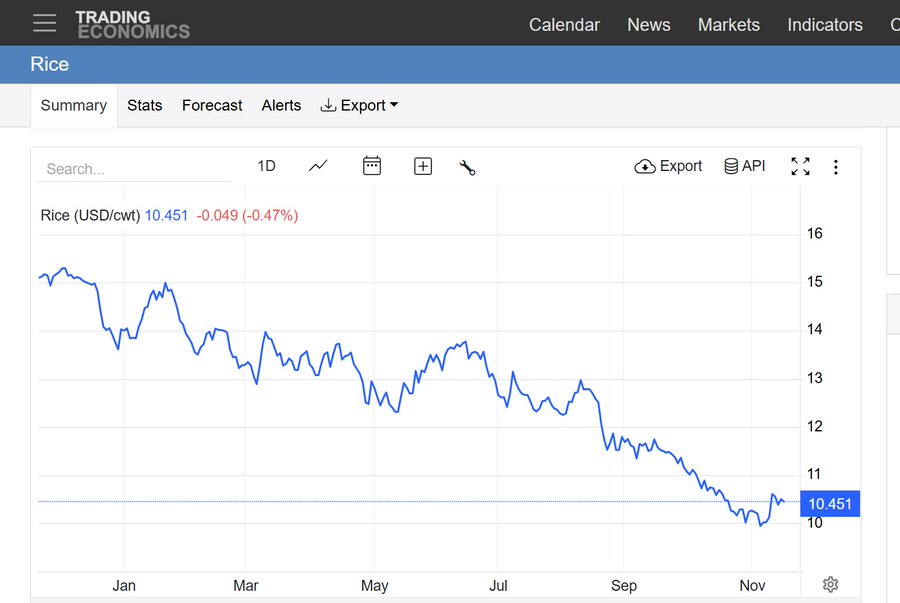
Task: Open chart settings gear icon
Action: 830,585
